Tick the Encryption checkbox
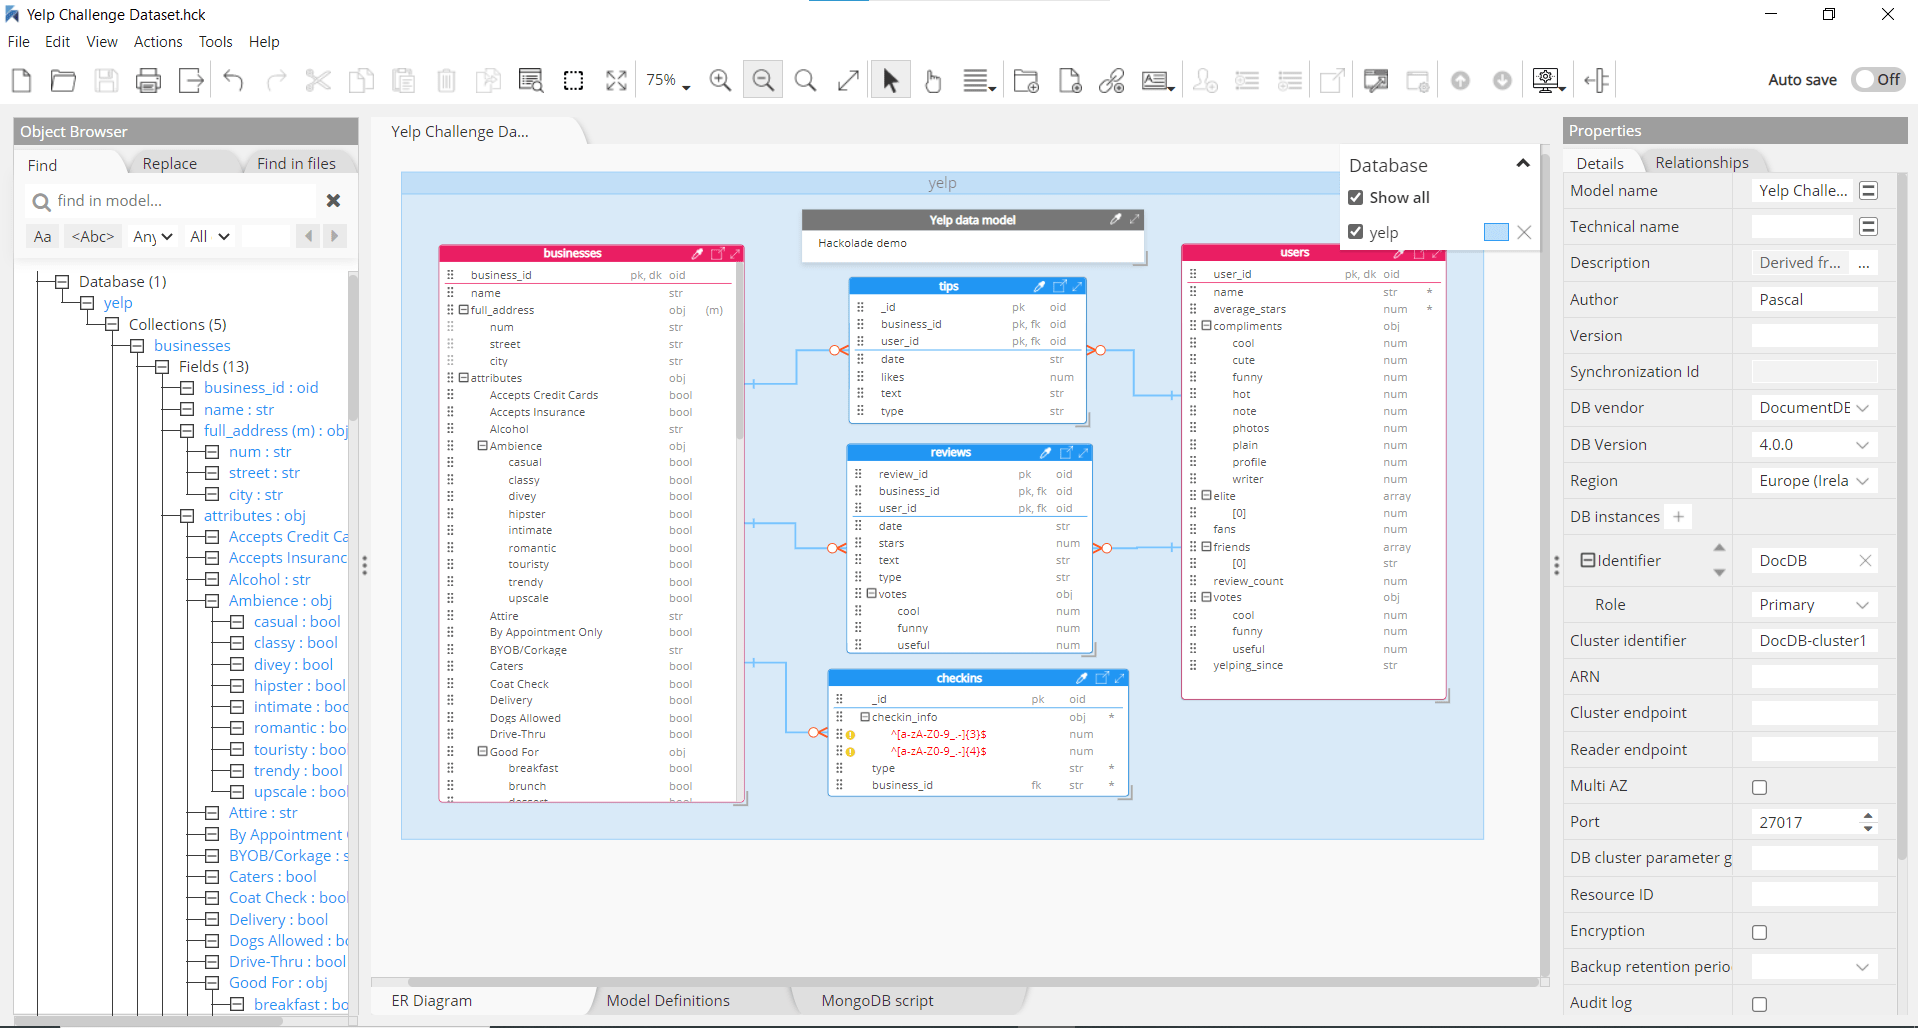1918x1028 pixels. tap(1760, 932)
